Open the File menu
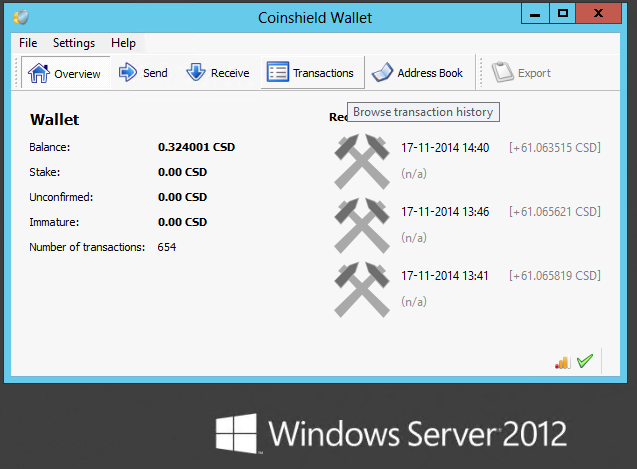 point(28,43)
